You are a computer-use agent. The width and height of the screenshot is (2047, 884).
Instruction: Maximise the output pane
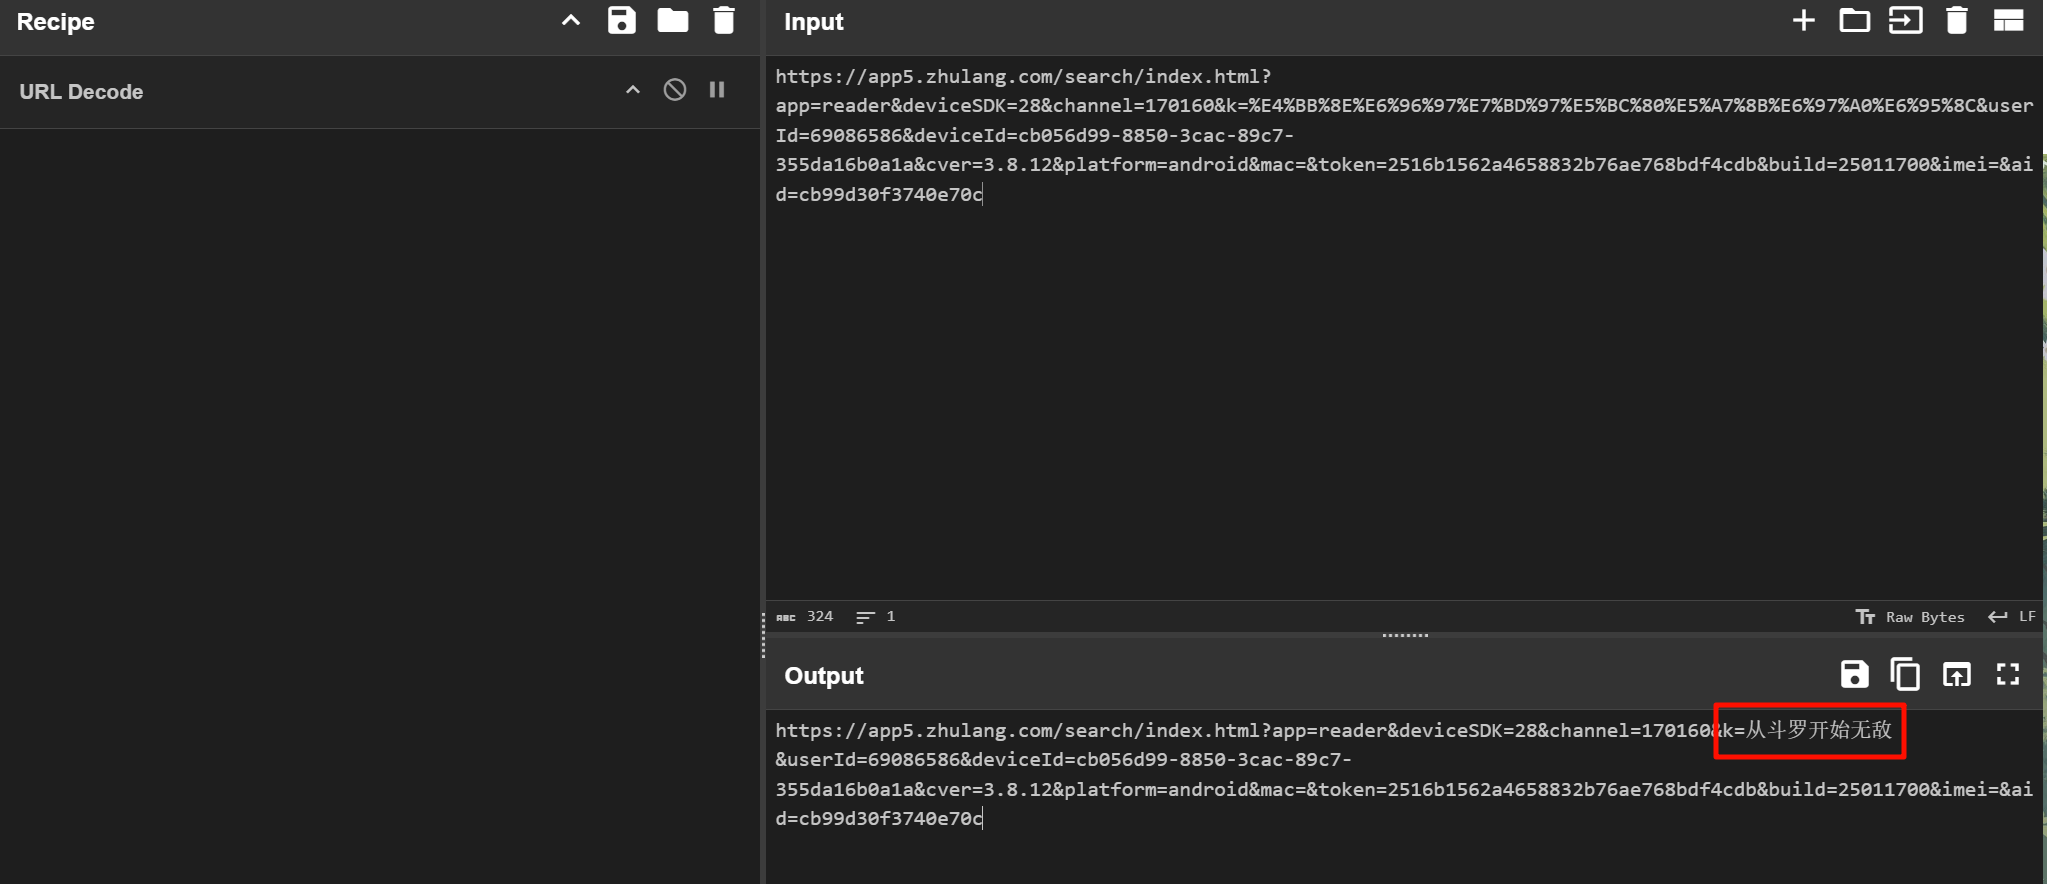tap(2007, 675)
